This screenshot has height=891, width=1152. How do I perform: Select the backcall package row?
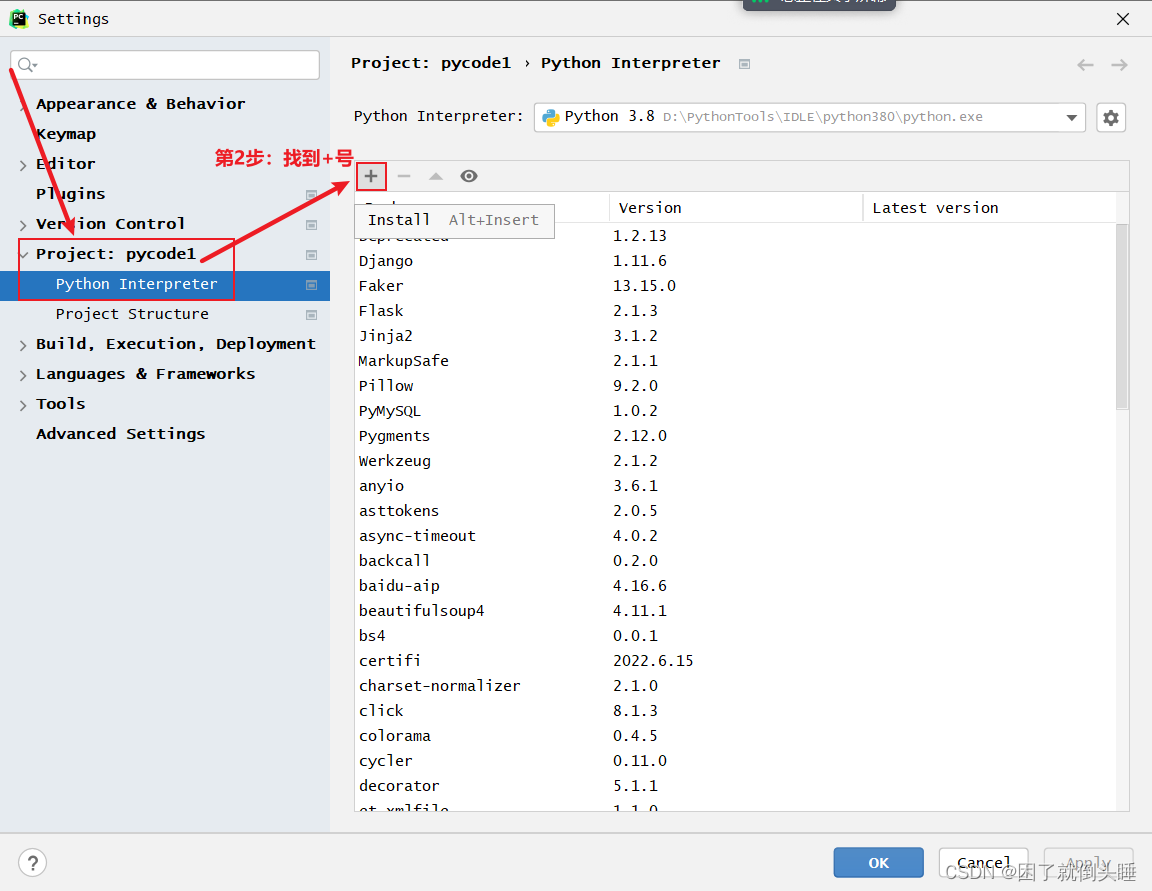[735, 560]
